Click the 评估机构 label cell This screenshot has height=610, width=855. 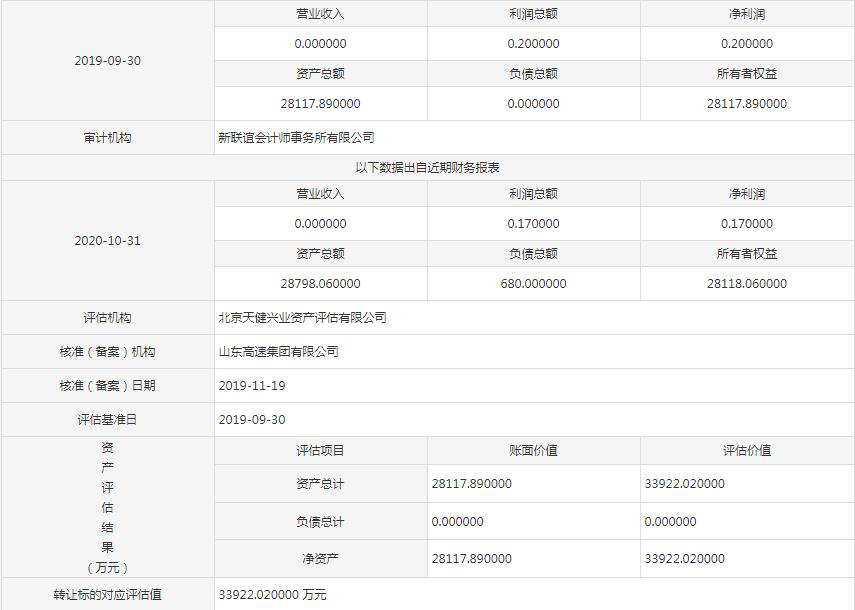click(107, 318)
